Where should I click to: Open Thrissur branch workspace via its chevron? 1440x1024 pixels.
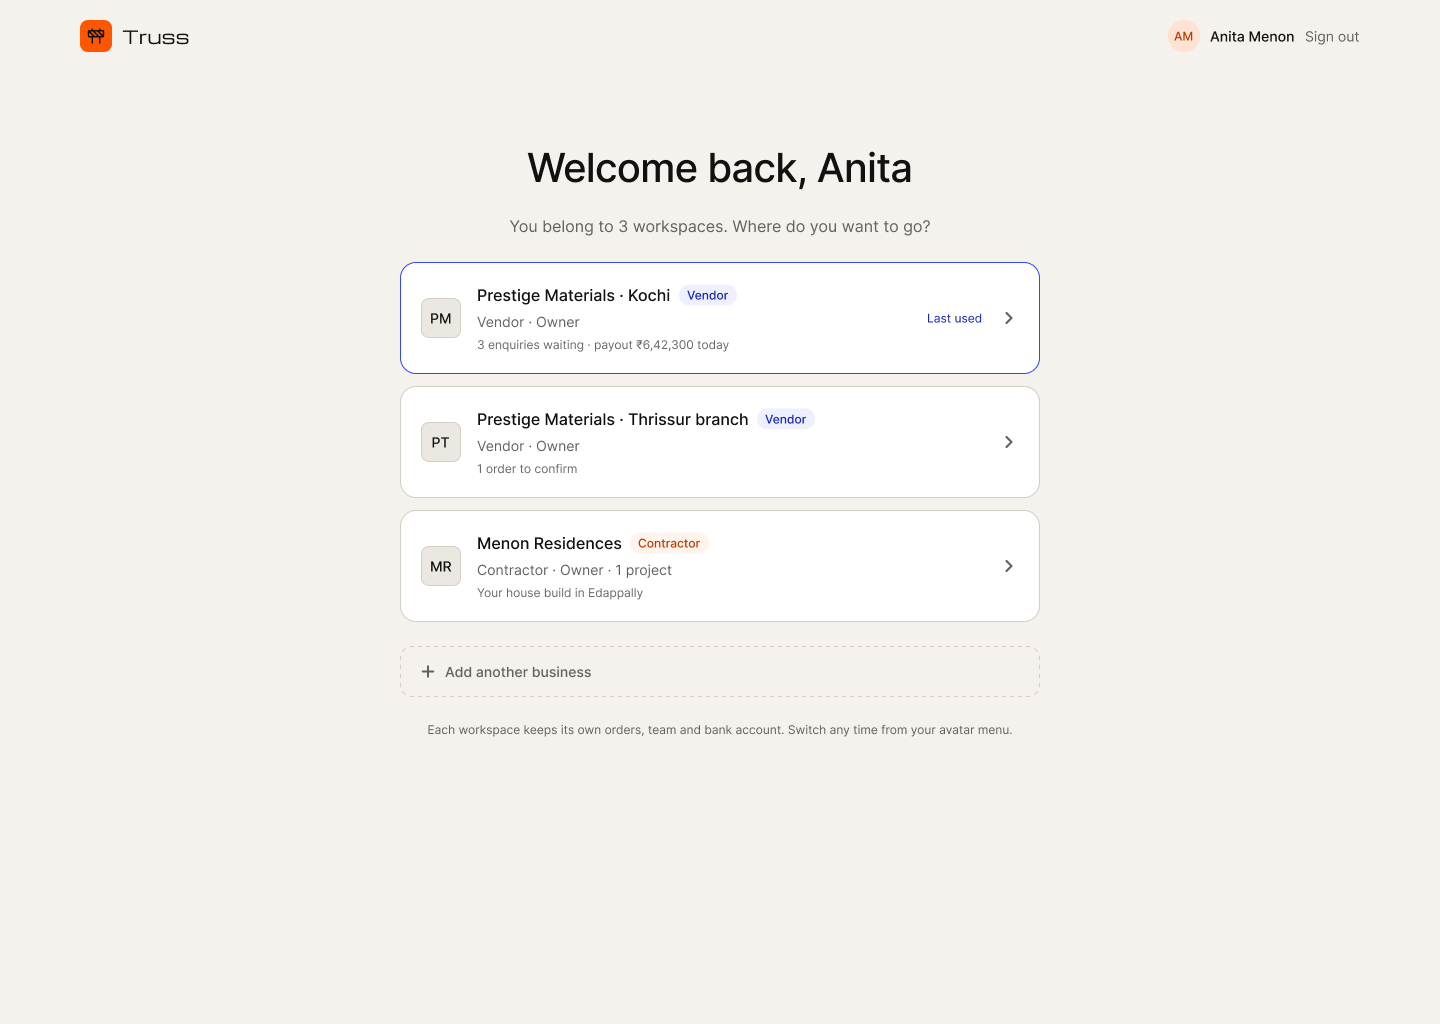(1009, 442)
